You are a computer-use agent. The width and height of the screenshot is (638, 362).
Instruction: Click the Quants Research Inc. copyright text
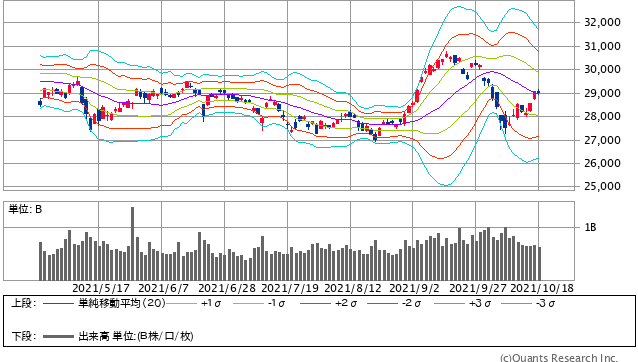[x=559, y=358]
